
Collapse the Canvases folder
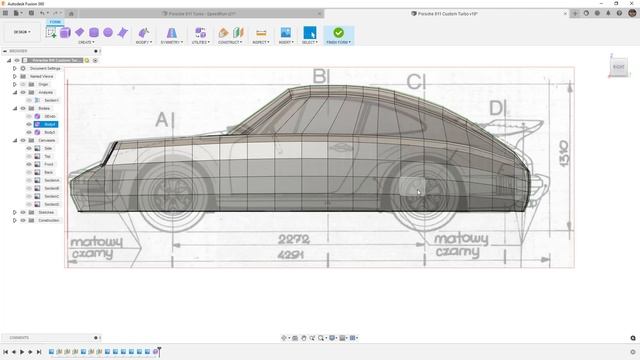[15, 140]
